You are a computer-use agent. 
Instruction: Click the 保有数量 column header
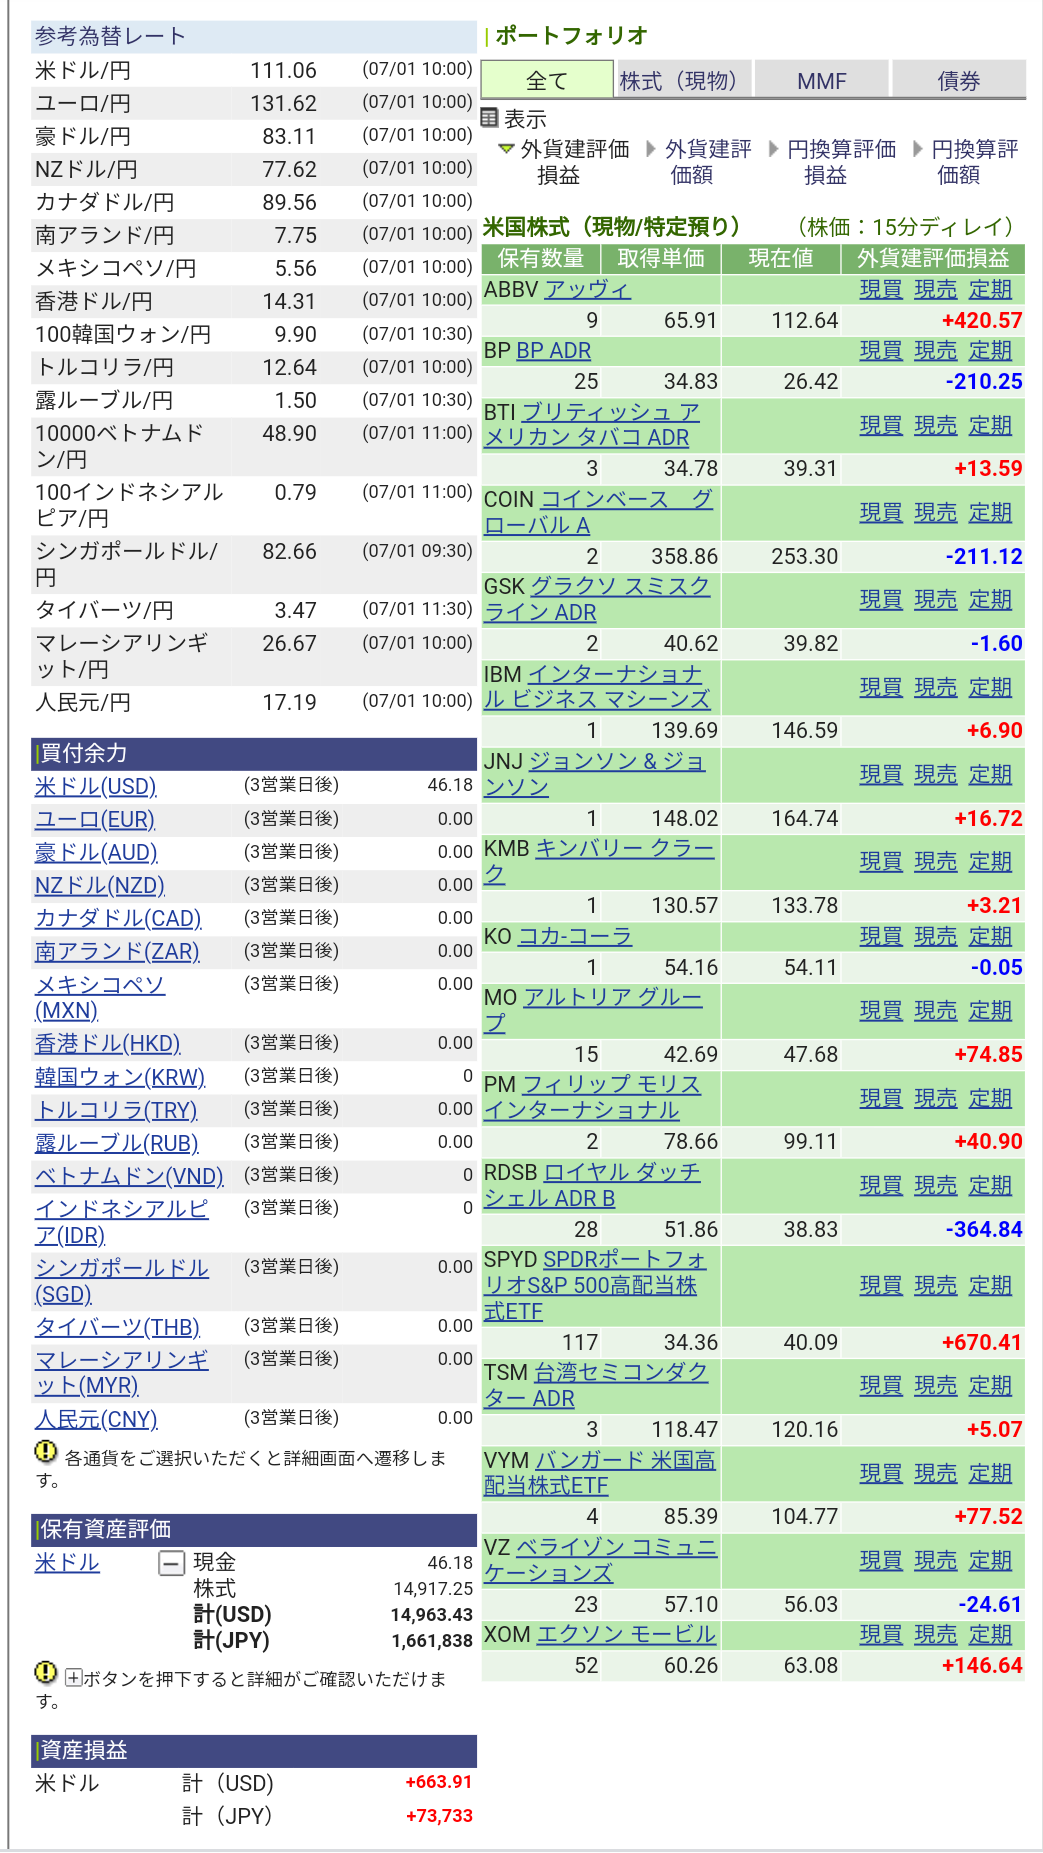pyautogui.click(x=541, y=259)
